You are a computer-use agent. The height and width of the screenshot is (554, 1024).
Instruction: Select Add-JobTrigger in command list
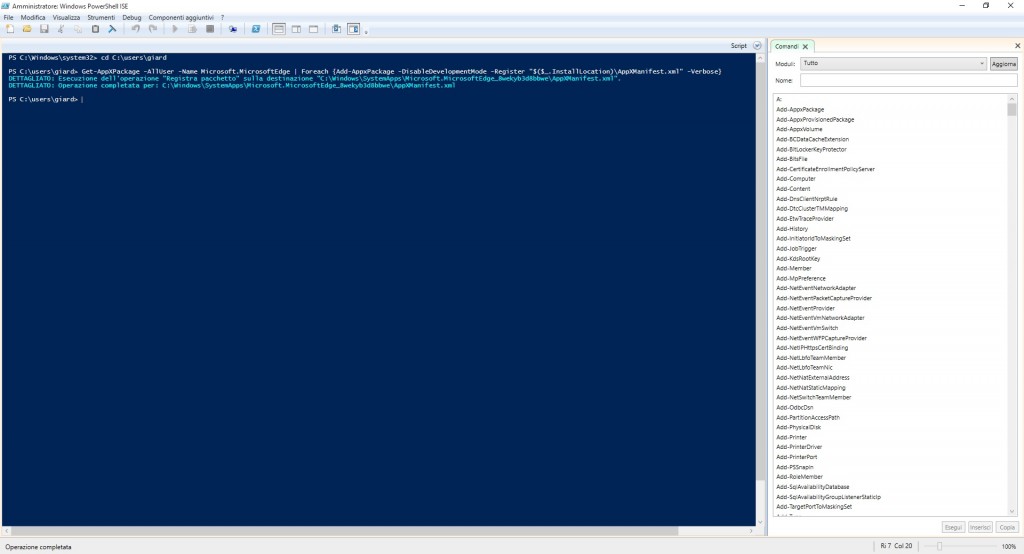(796, 249)
